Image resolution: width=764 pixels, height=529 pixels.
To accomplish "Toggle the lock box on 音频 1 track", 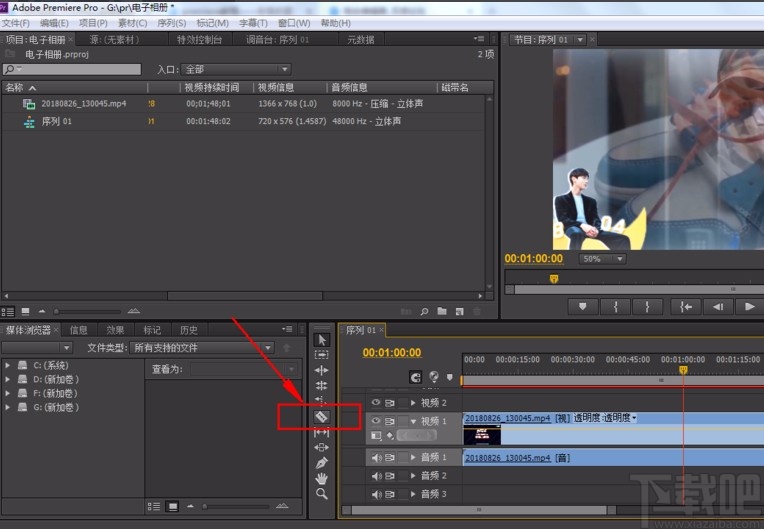I will (x=403, y=457).
